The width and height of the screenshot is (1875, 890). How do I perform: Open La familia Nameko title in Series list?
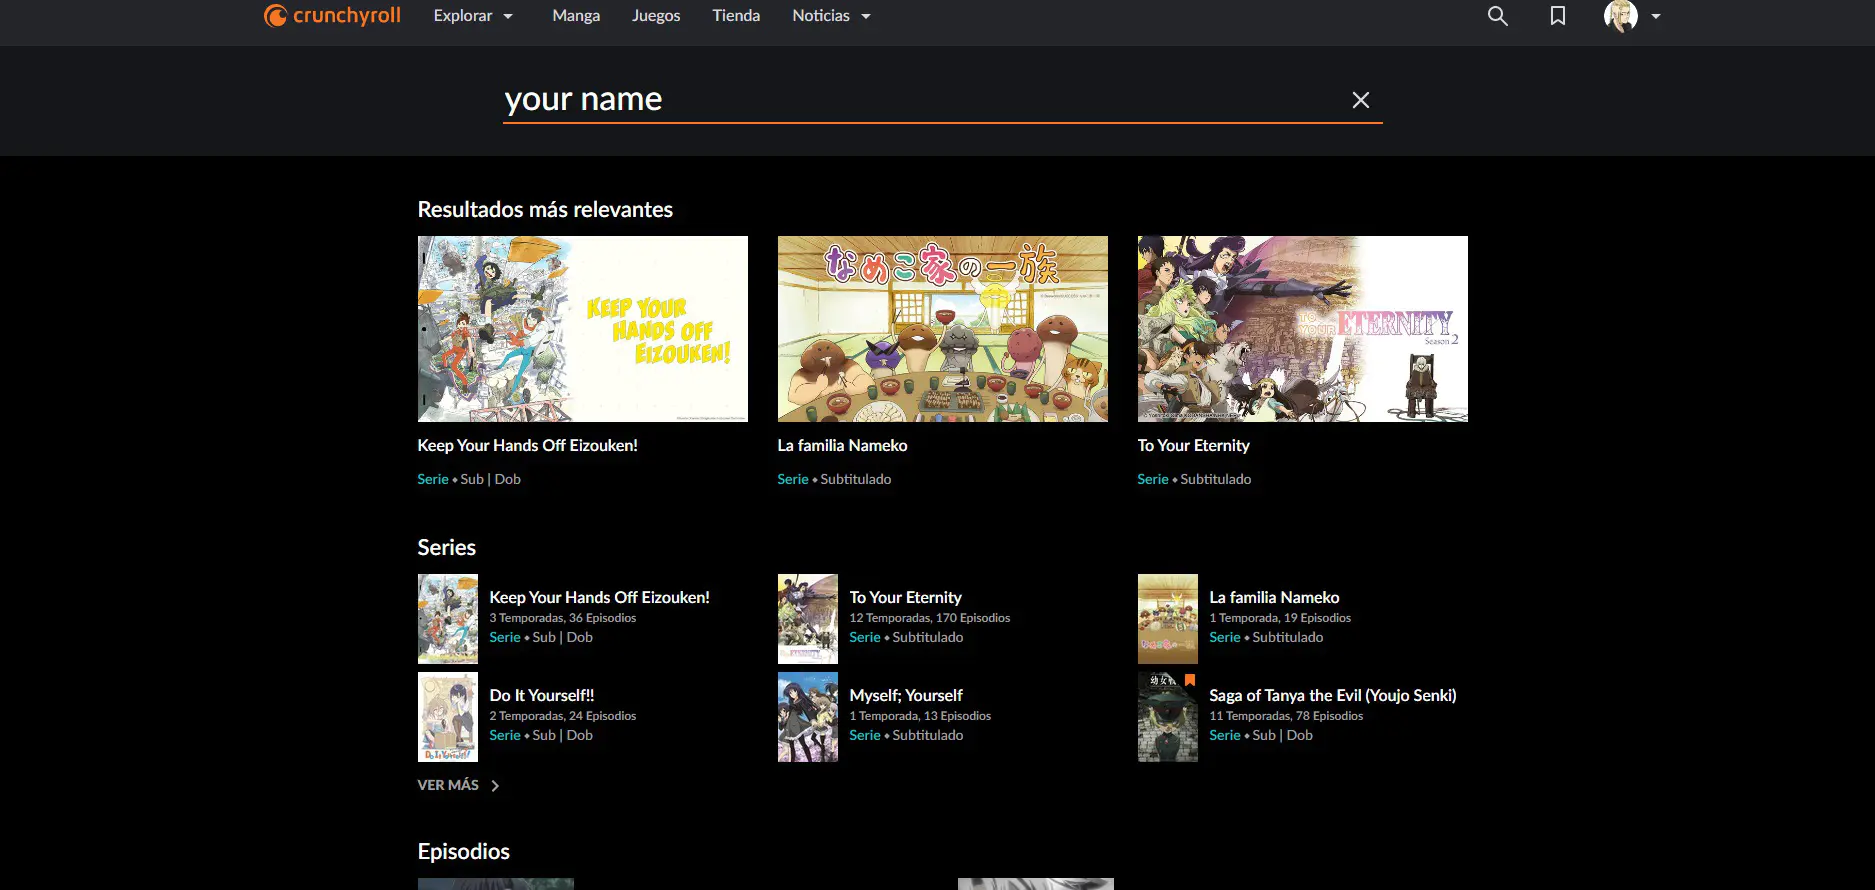pyautogui.click(x=1274, y=598)
